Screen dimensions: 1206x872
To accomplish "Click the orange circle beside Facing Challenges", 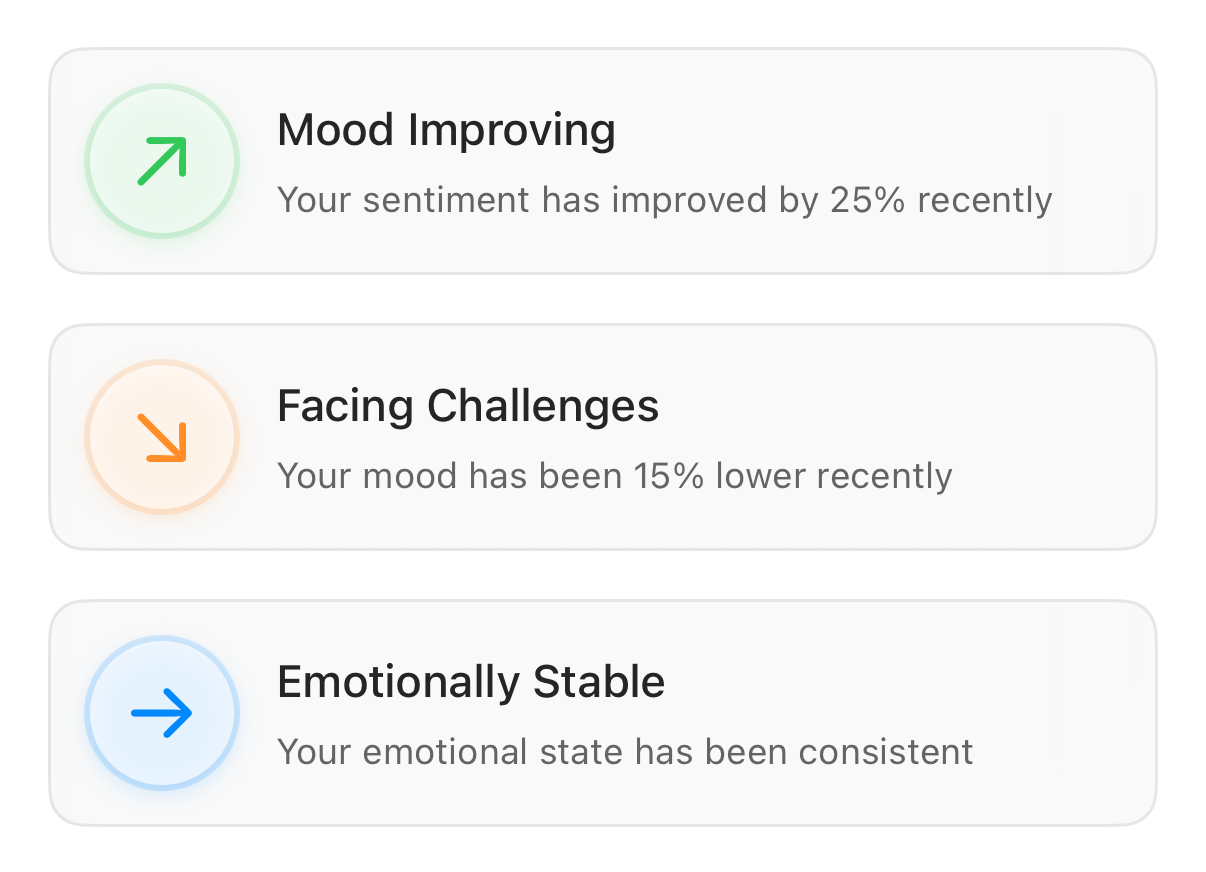I will 161,436.
